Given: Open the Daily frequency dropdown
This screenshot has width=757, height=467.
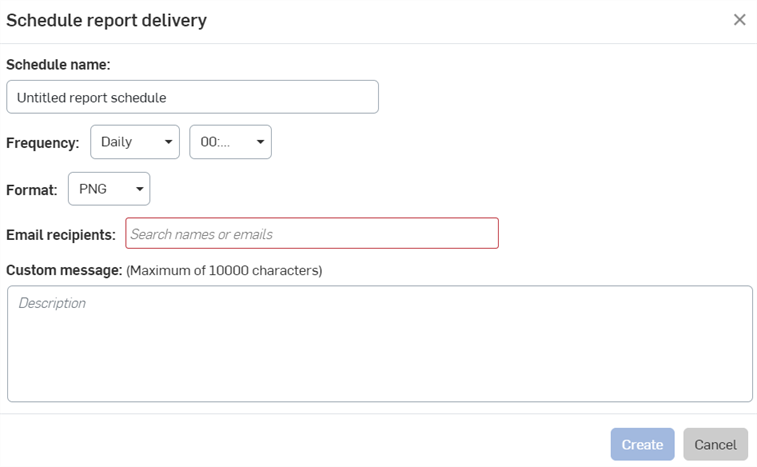Looking at the screenshot, I should [135, 142].
